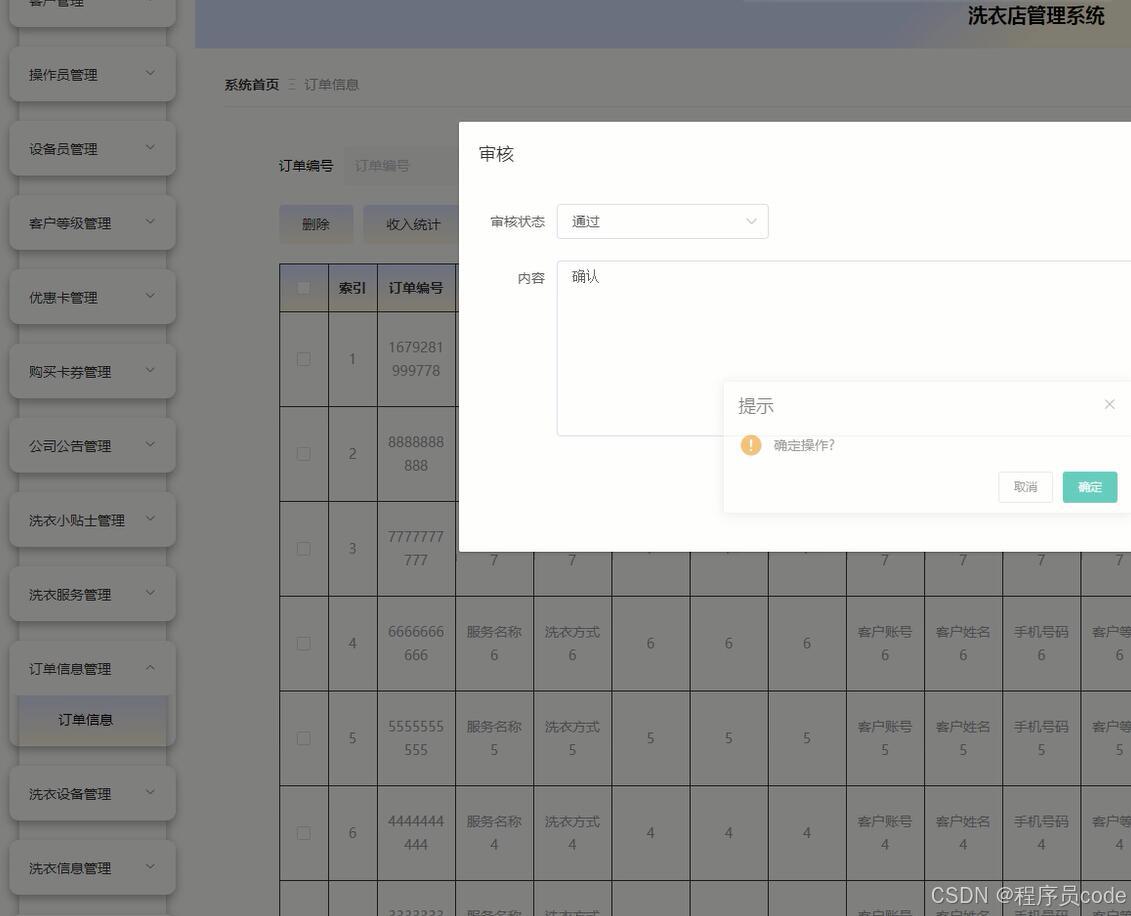Viewport: 1131px width, 916px height.
Task: Go to 系统首页 breadcrumb link
Action: point(252,84)
